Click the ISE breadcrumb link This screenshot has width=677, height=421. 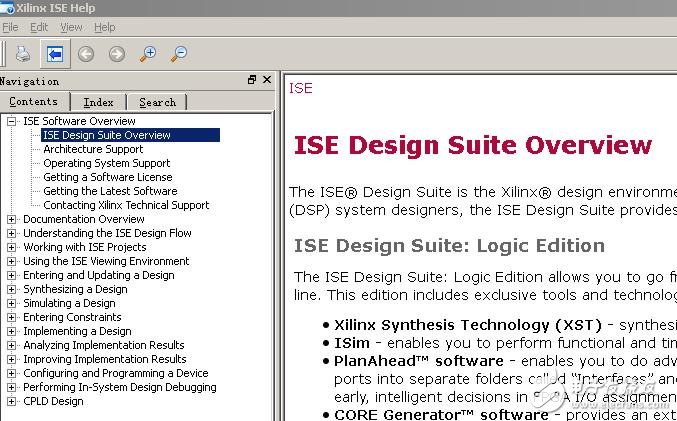[301, 88]
